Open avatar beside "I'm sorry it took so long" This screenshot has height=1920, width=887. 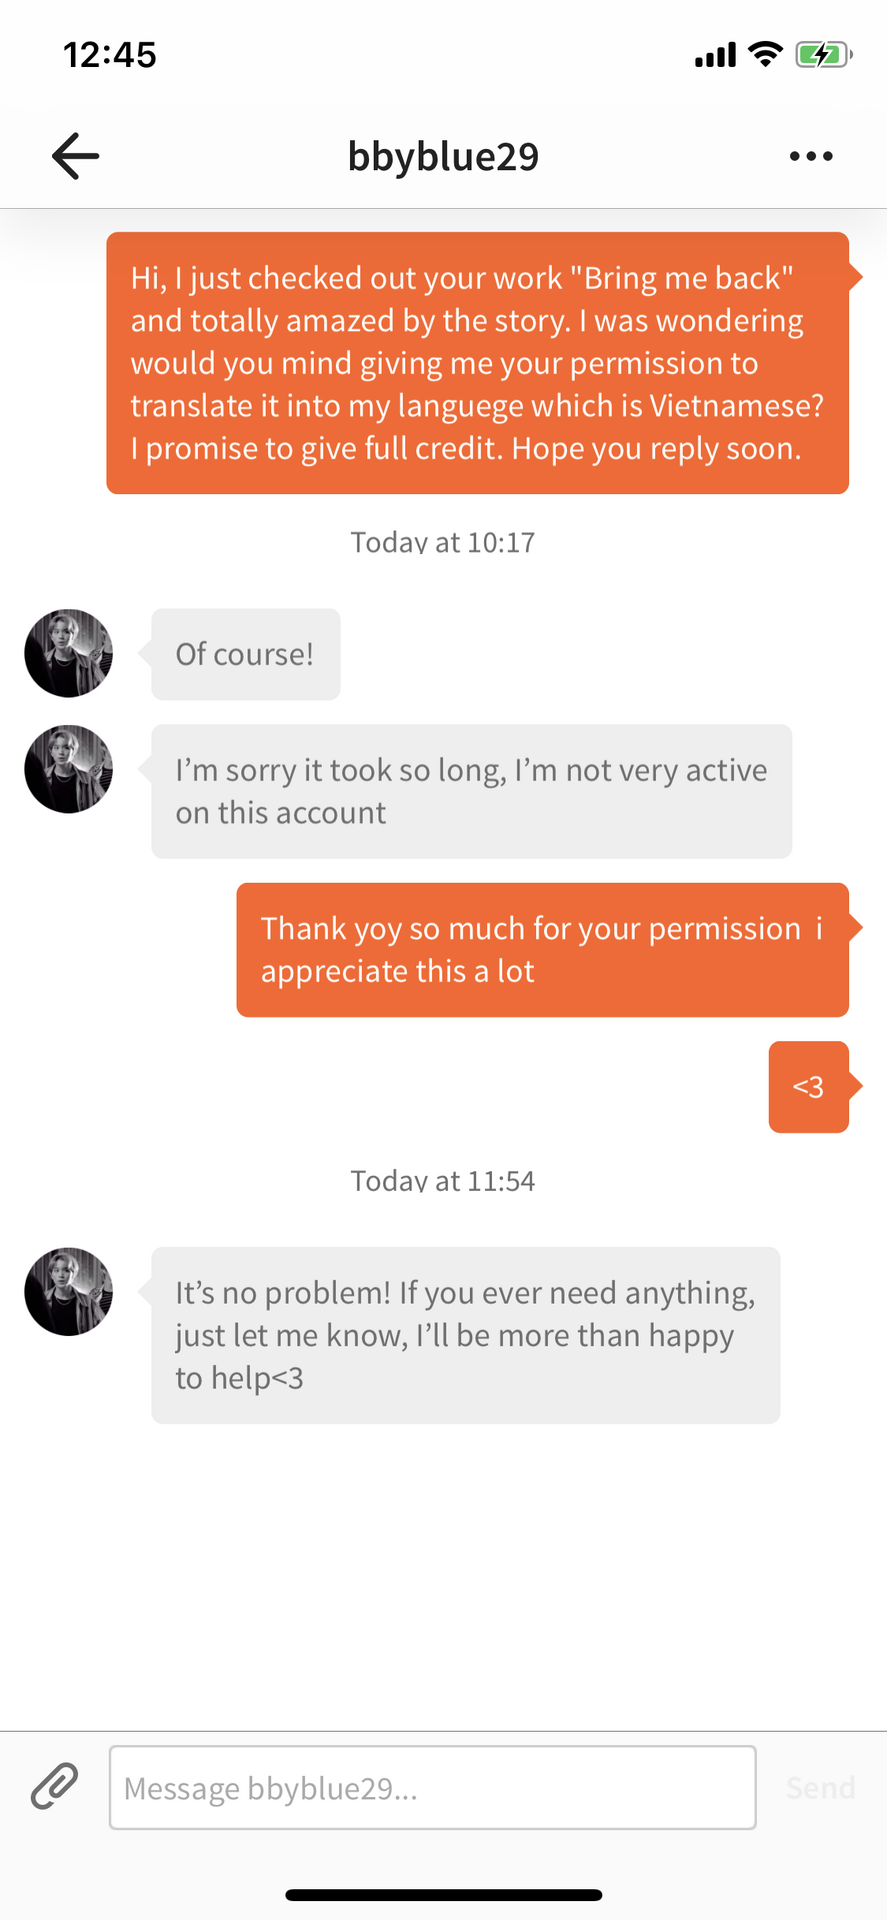[68, 769]
